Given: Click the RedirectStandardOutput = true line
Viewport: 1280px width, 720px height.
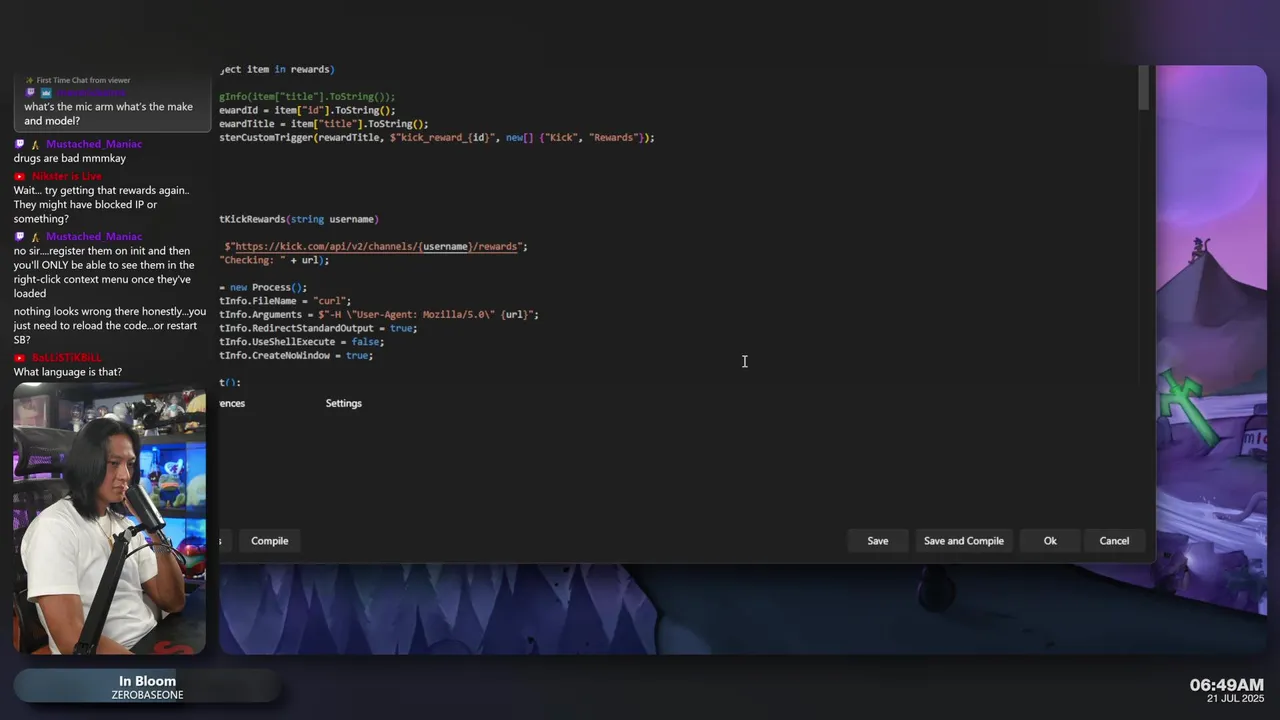Looking at the screenshot, I should point(318,328).
